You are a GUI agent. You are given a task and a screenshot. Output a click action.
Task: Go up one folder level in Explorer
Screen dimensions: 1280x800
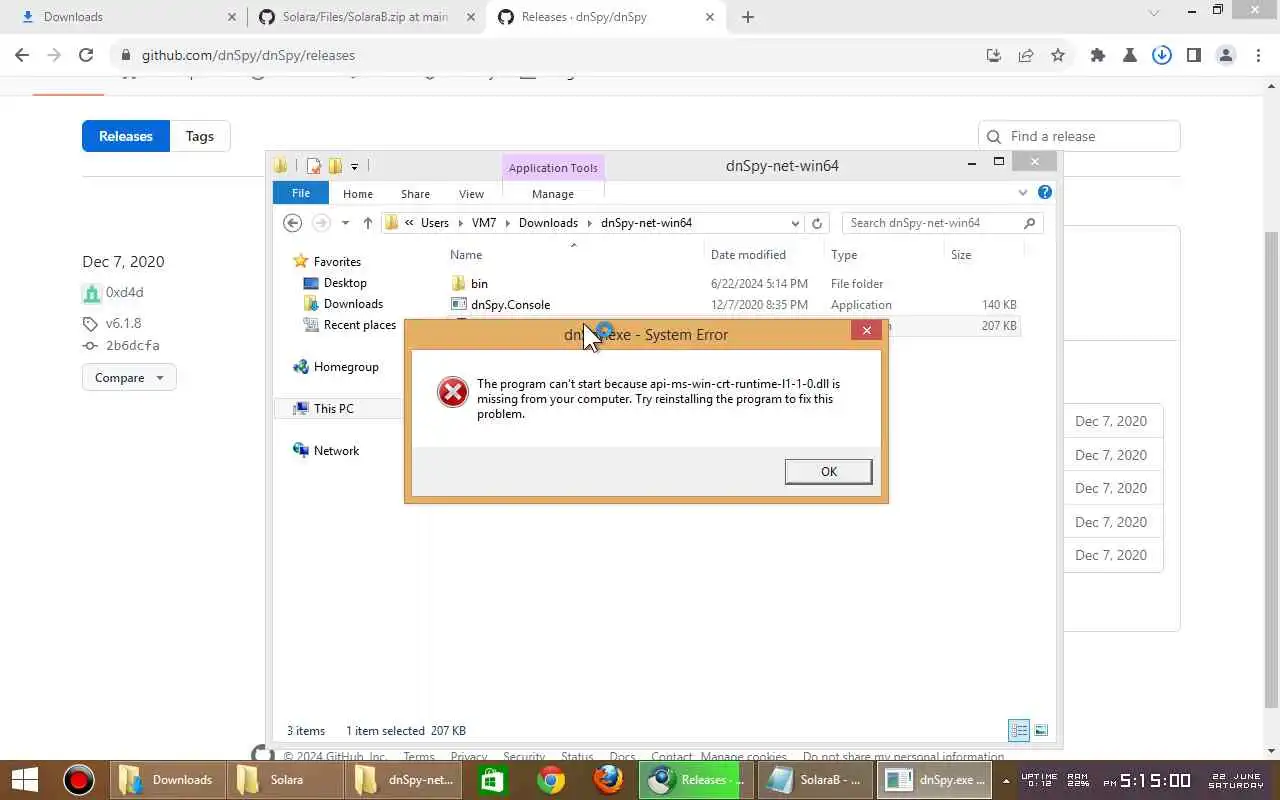[x=367, y=223]
